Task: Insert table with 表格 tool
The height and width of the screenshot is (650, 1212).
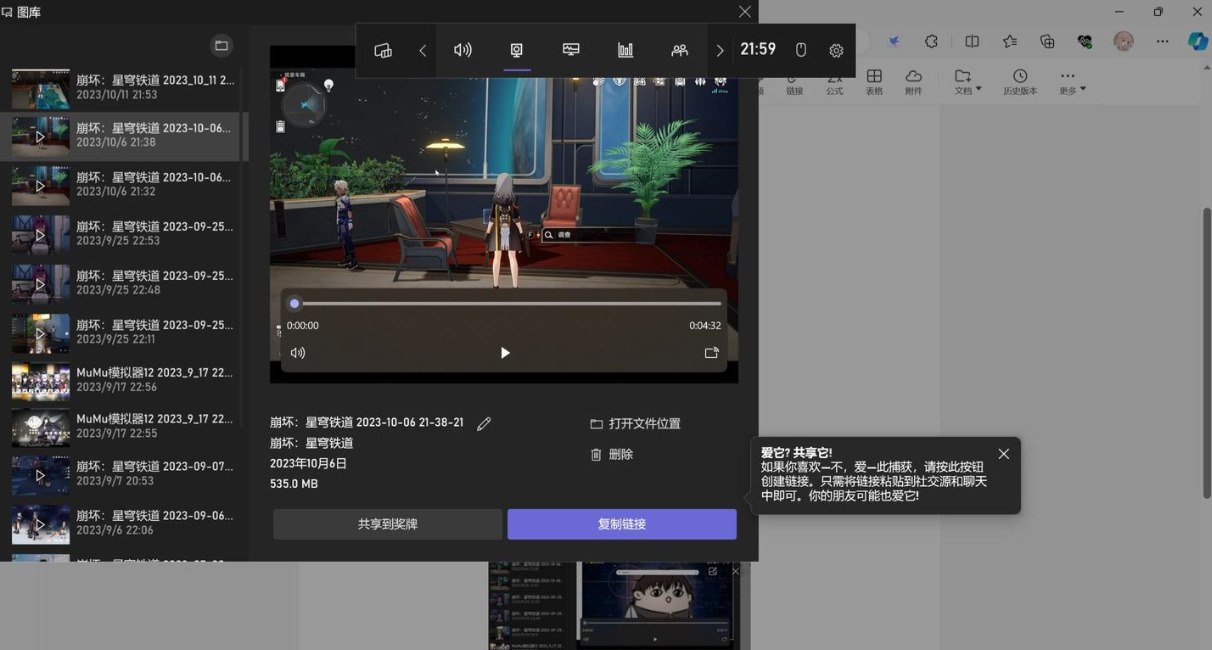Action: pyautogui.click(x=874, y=82)
